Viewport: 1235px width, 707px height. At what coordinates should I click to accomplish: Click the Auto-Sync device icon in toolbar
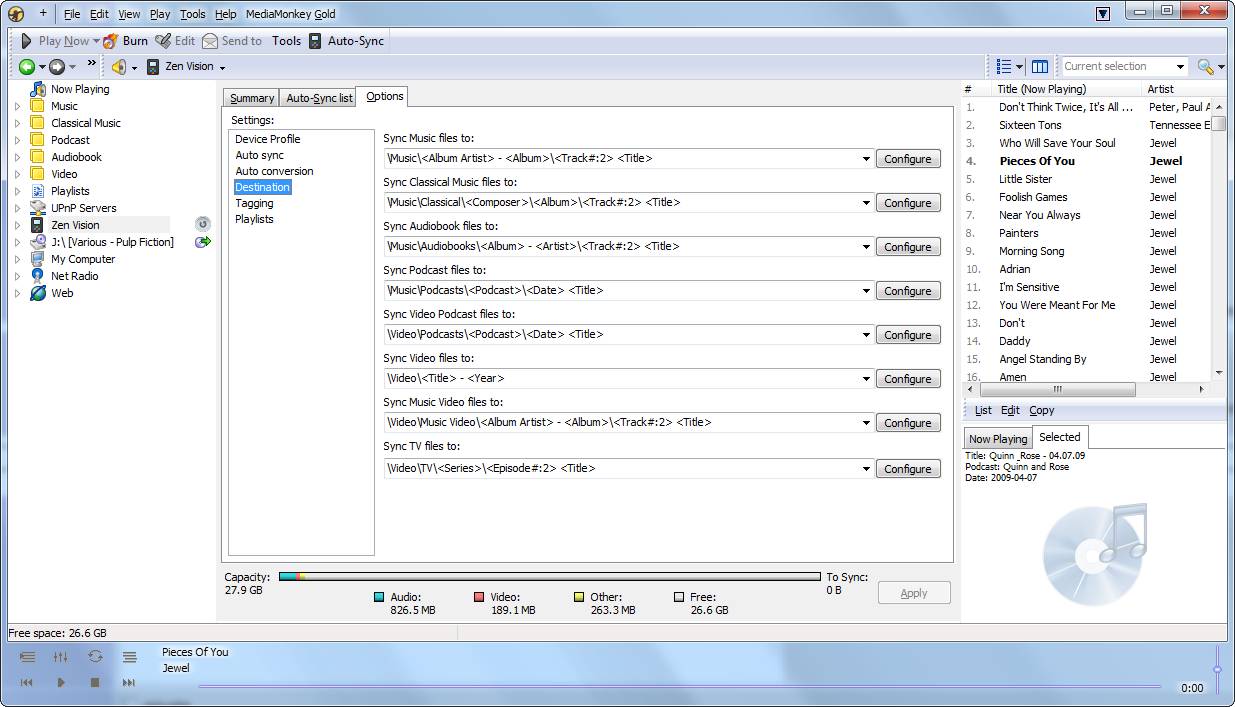point(315,41)
